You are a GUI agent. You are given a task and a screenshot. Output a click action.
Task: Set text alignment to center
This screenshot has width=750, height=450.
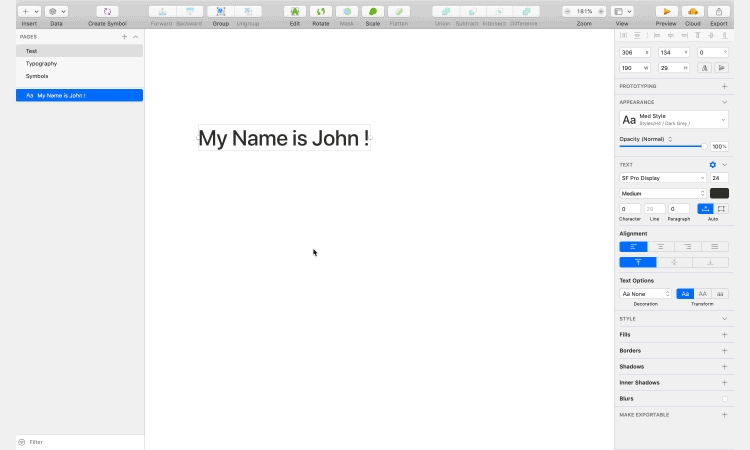pos(660,246)
